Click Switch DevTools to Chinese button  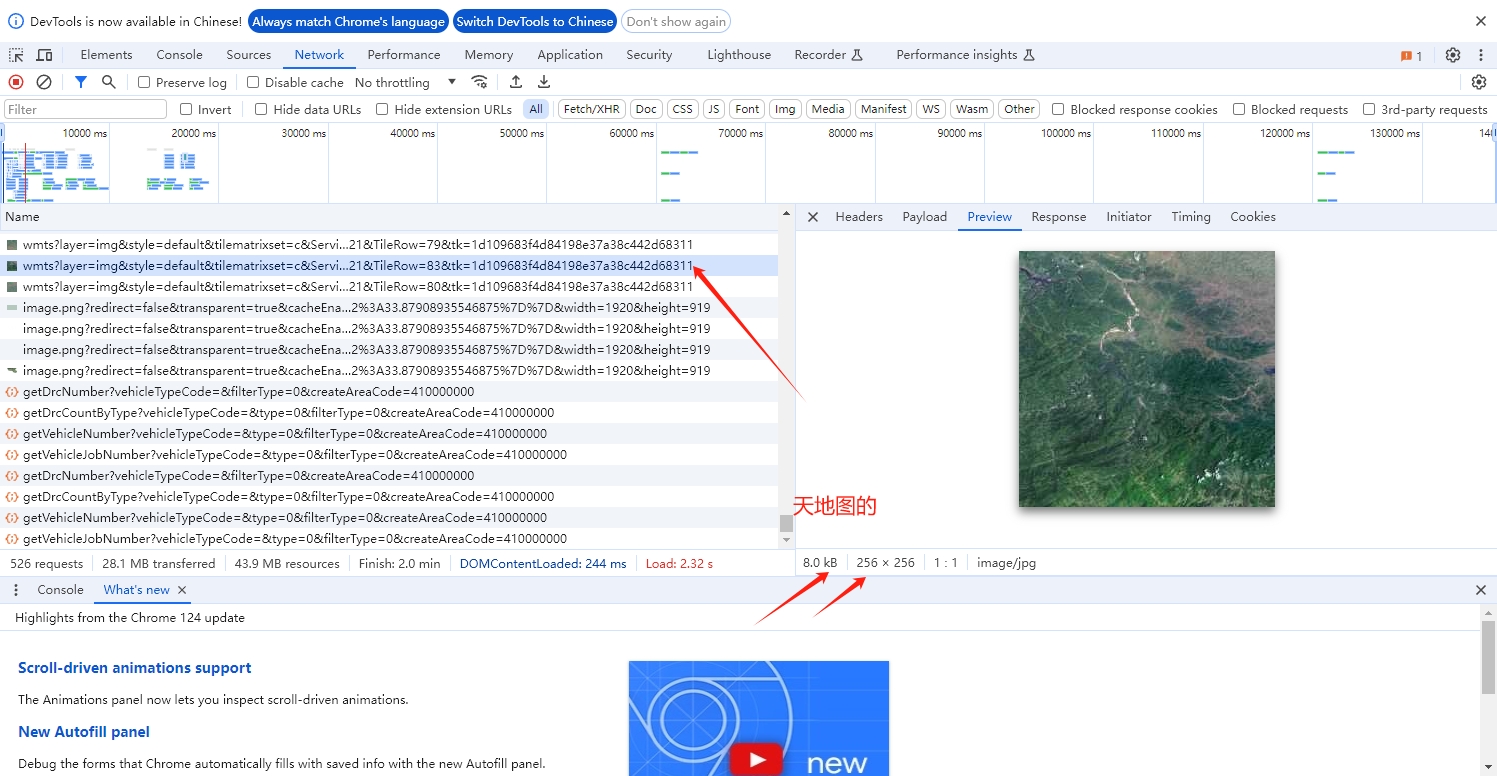[535, 21]
